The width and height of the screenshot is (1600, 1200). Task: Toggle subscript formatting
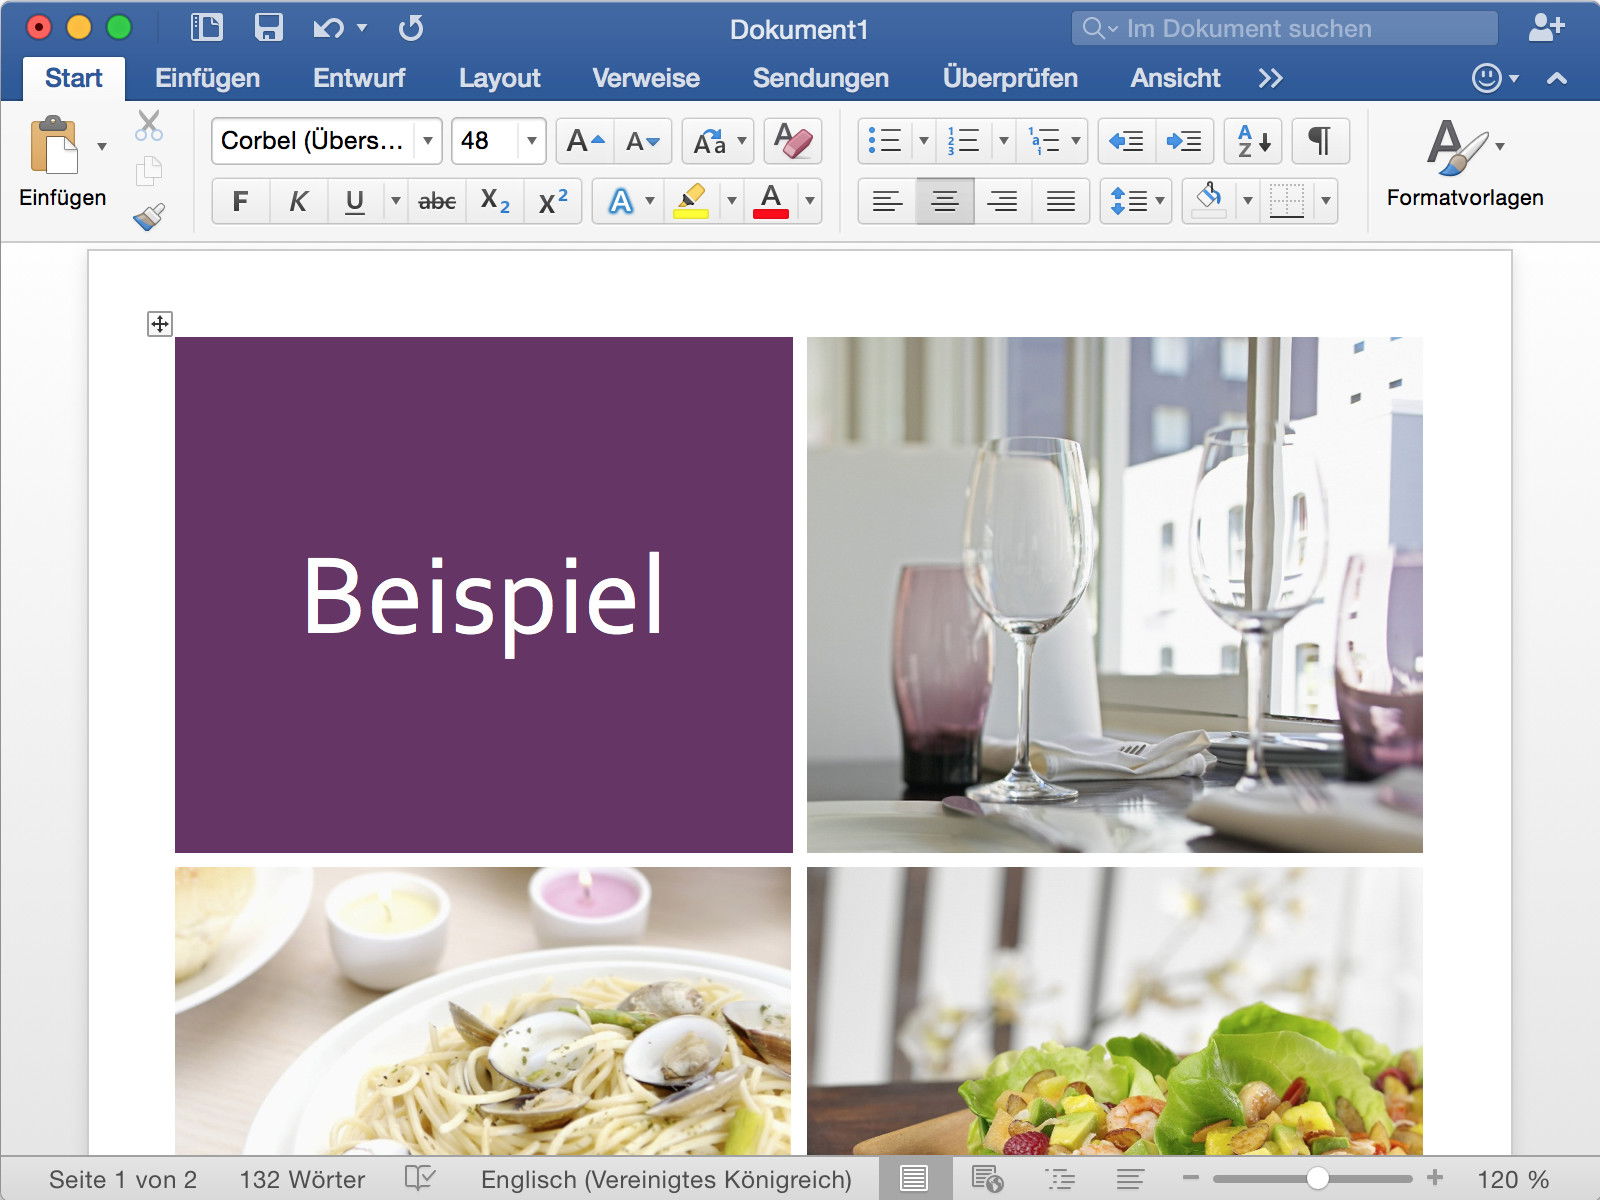pyautogui.click(x=495, y=201)
